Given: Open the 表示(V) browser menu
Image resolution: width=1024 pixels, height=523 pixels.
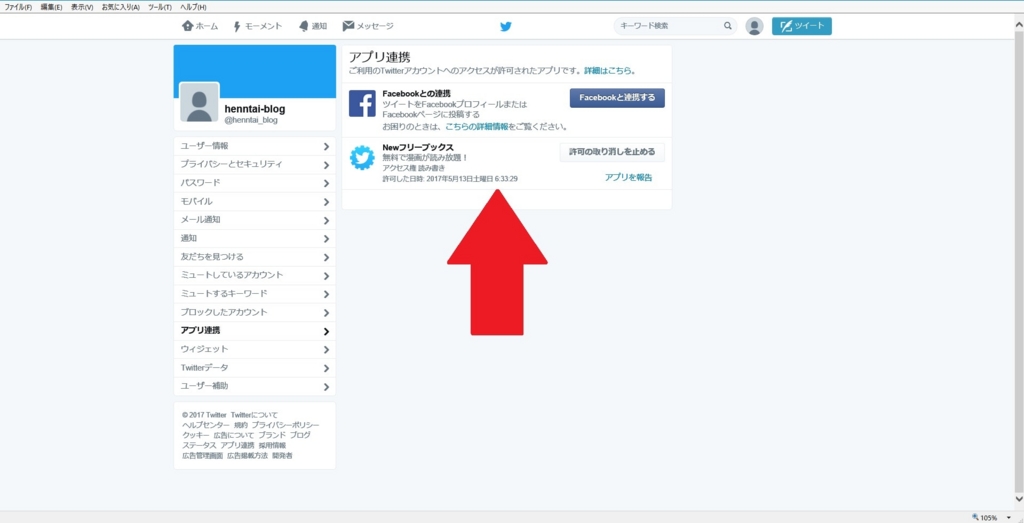Looking at the screenshot, I should pyautogui.click(x=82, y=7).
